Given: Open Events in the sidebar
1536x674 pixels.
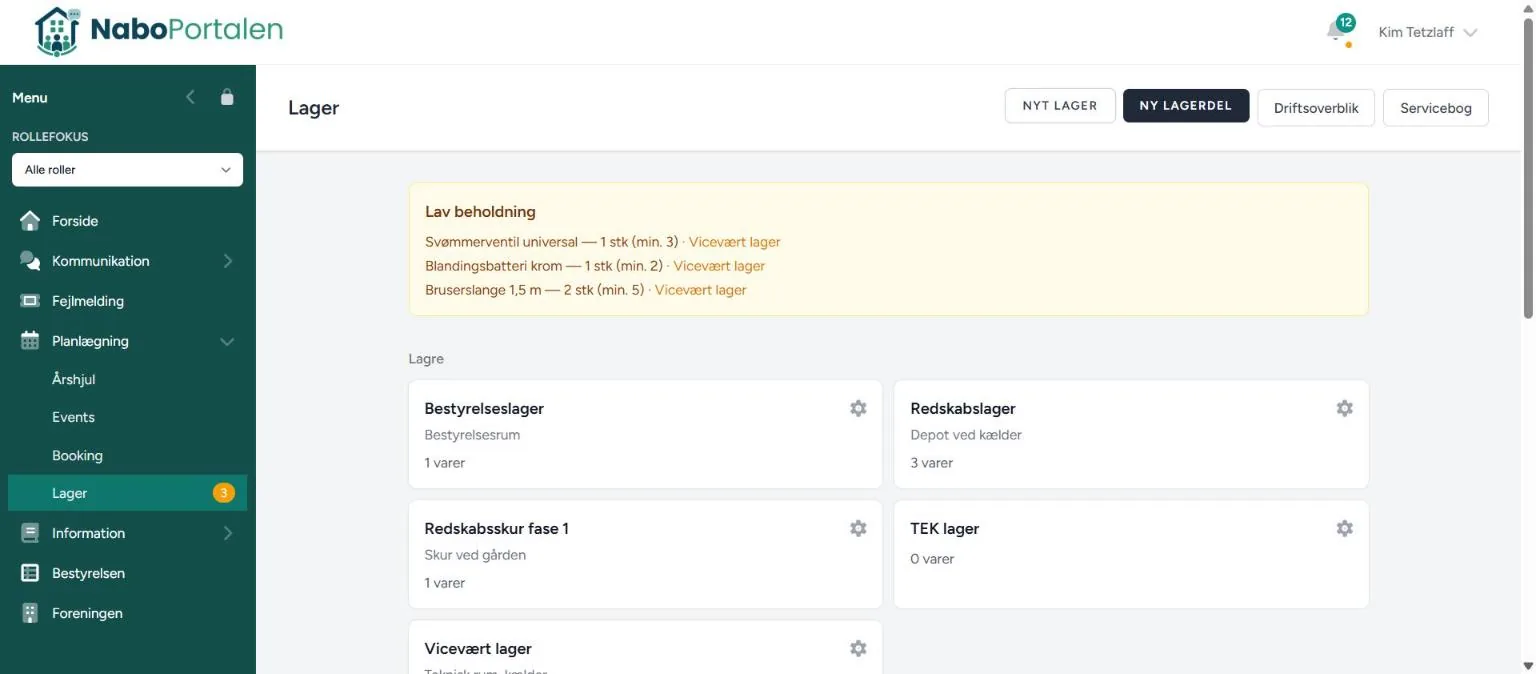Looking at the screenshot, I should point(73,417).
